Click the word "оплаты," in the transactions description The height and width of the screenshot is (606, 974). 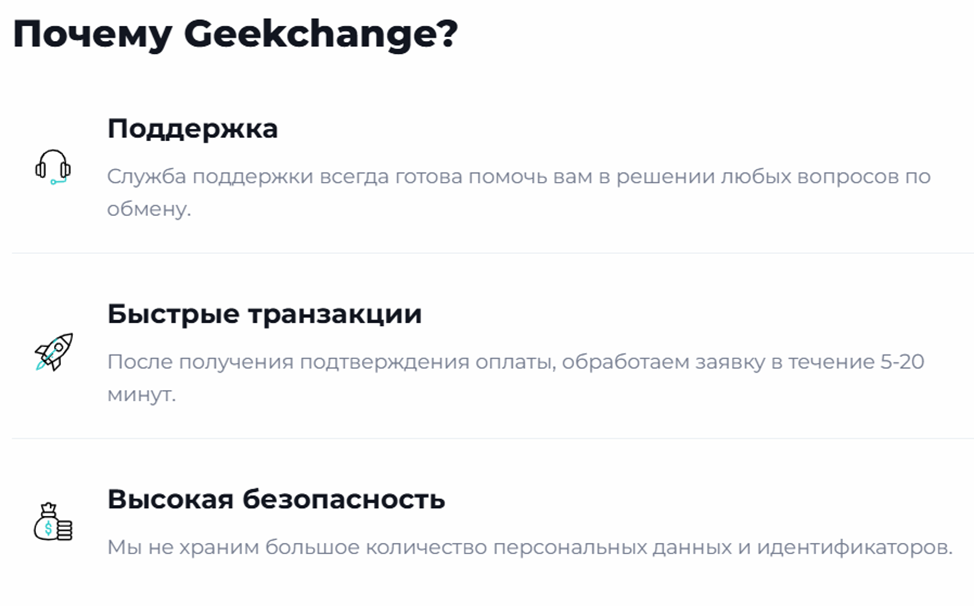click(518, 361)
